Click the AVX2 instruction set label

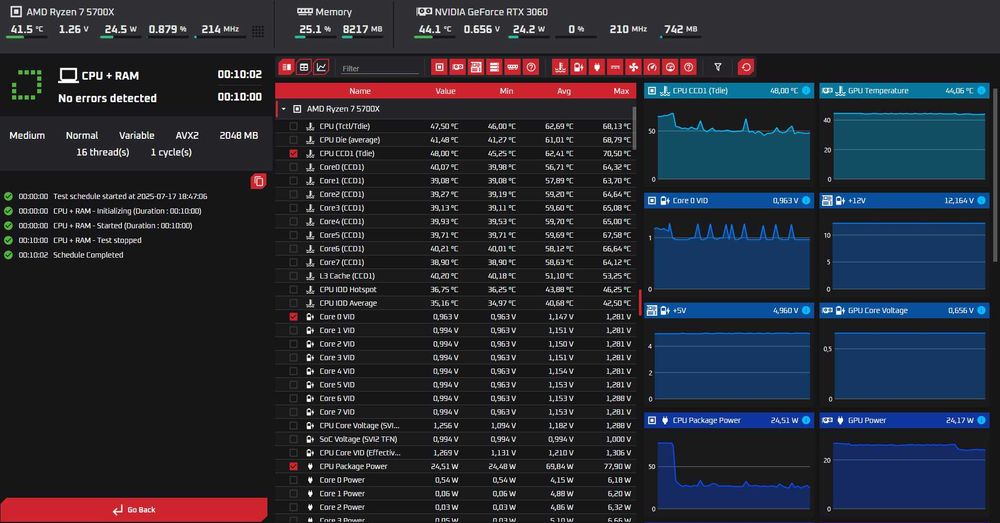click(187, 135)
